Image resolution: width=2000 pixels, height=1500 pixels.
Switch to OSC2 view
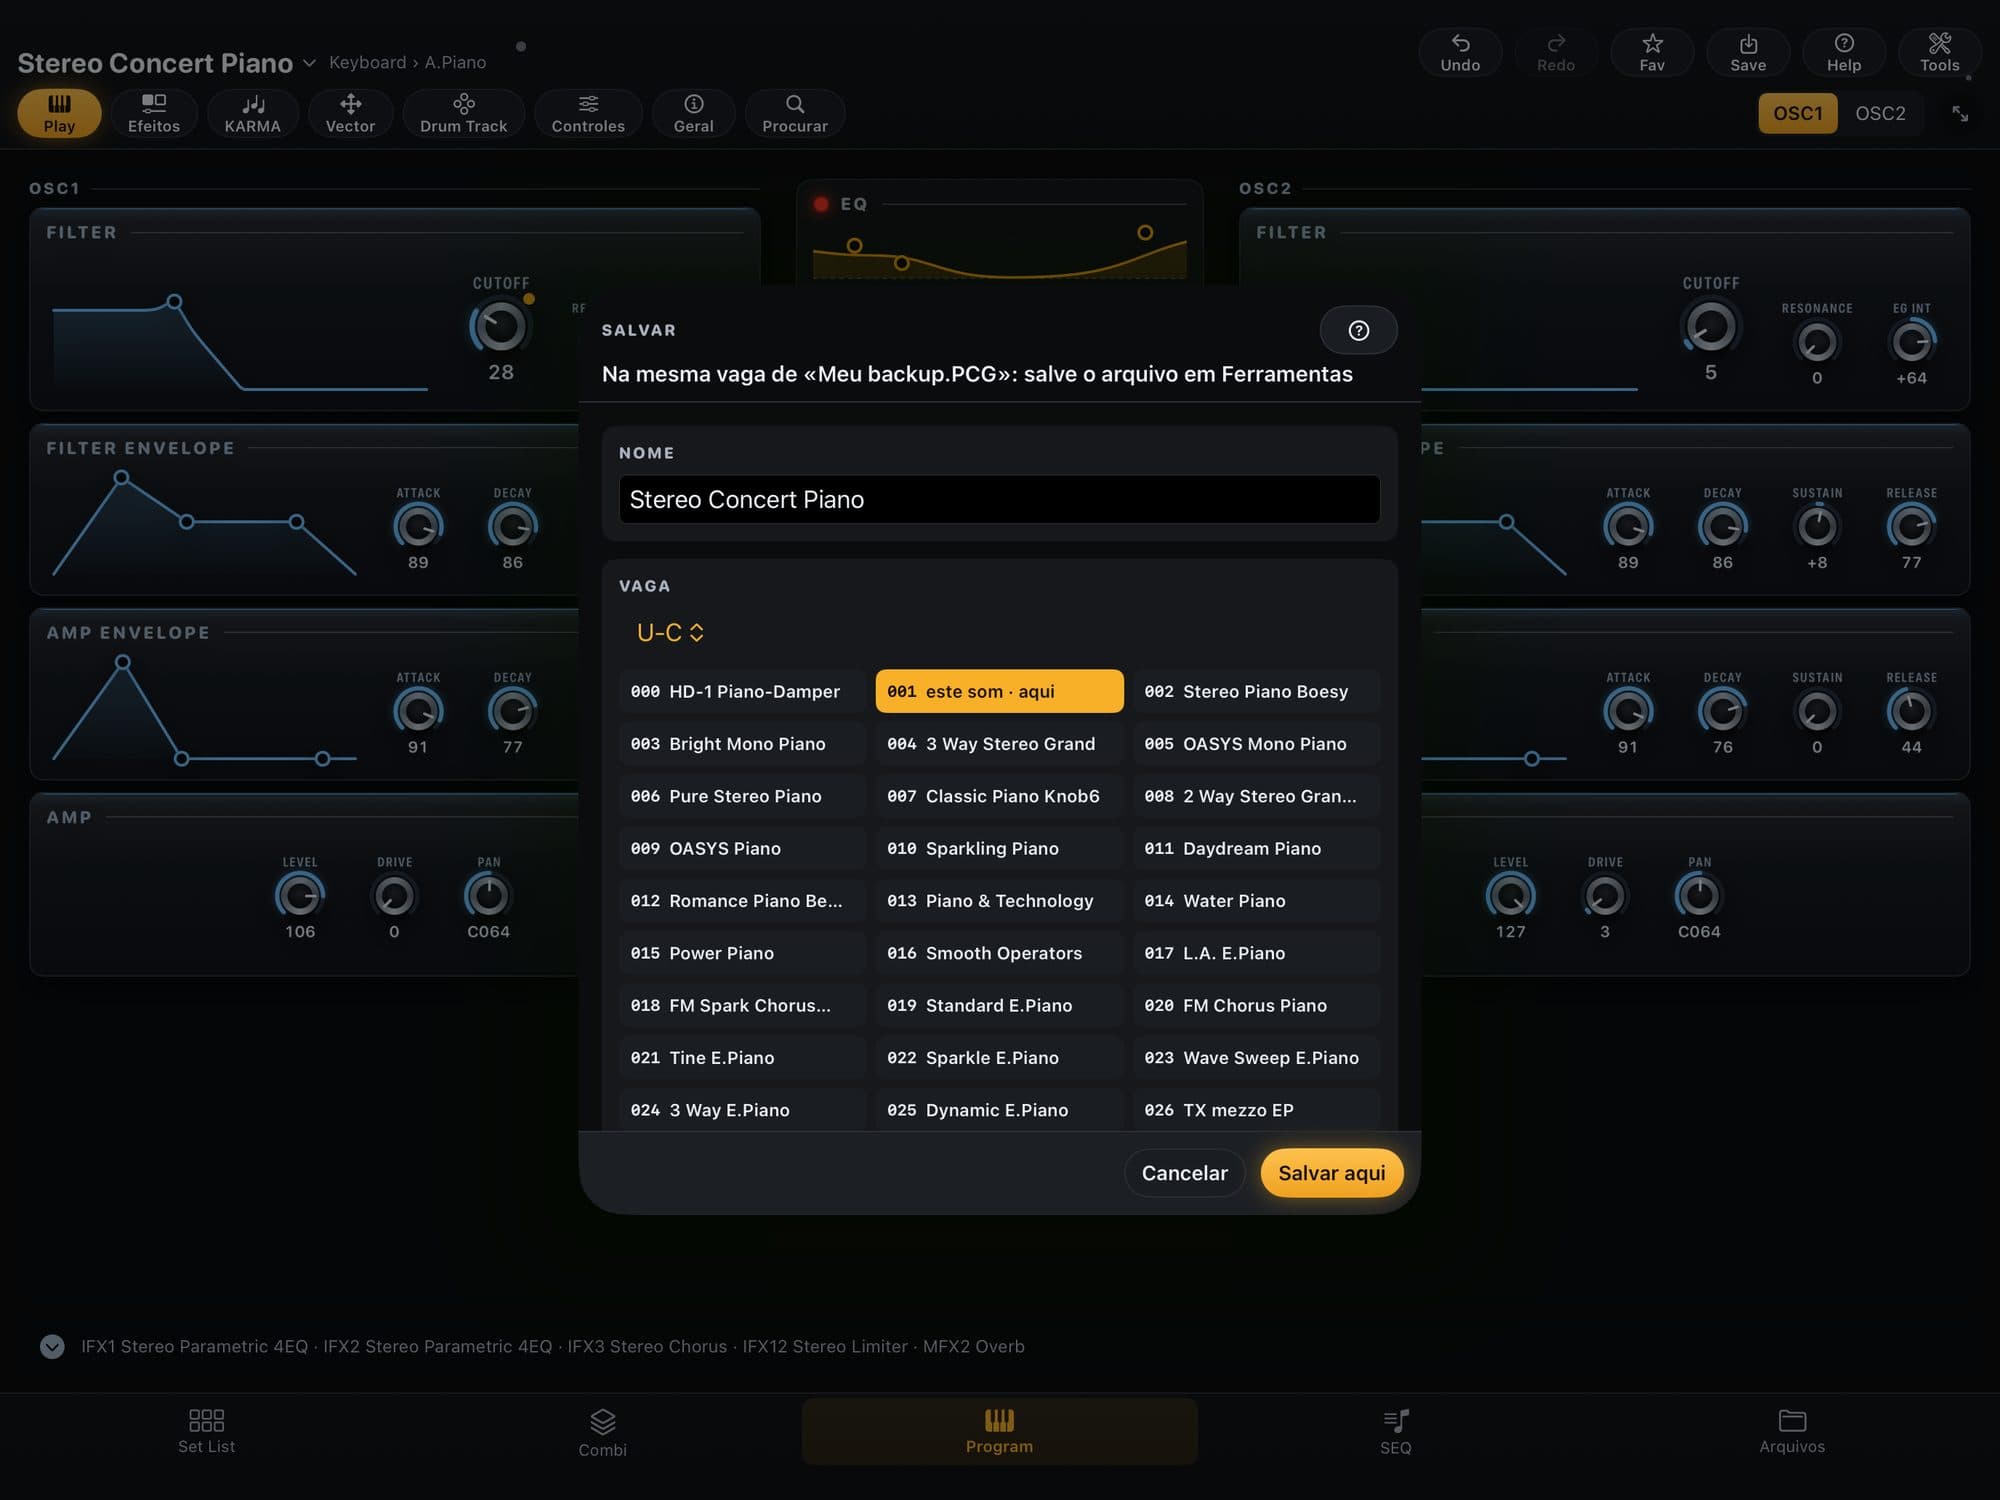coord(1880,113)
